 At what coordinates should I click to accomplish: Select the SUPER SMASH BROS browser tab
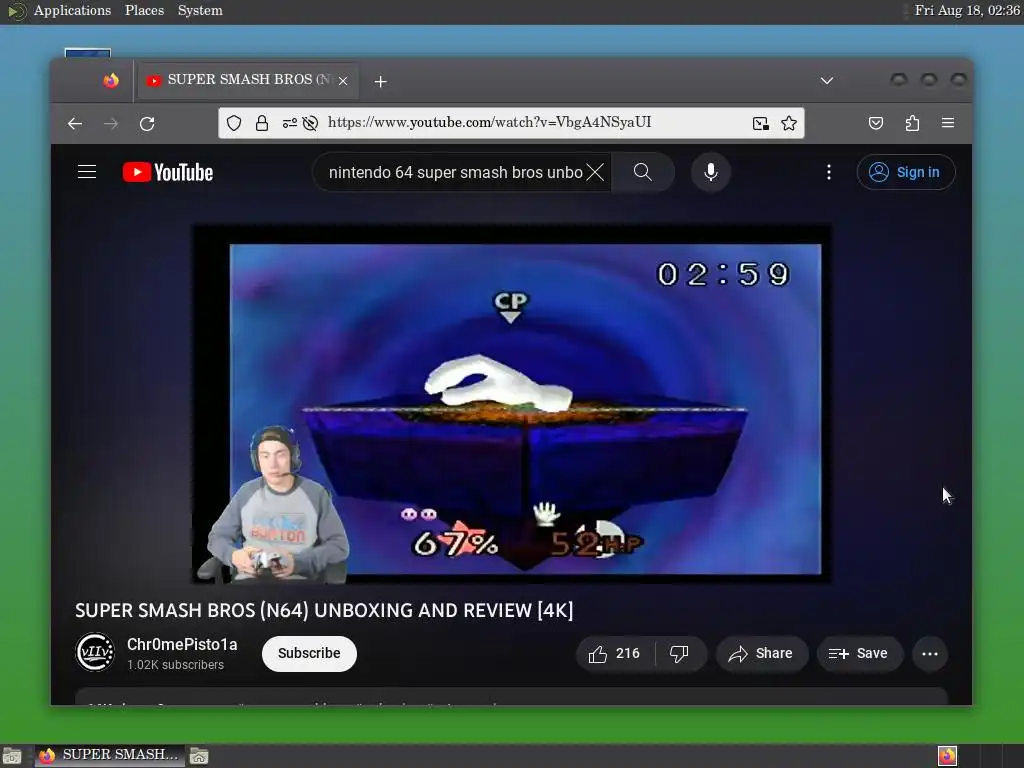pyautogui.click(x=248, y=80)
